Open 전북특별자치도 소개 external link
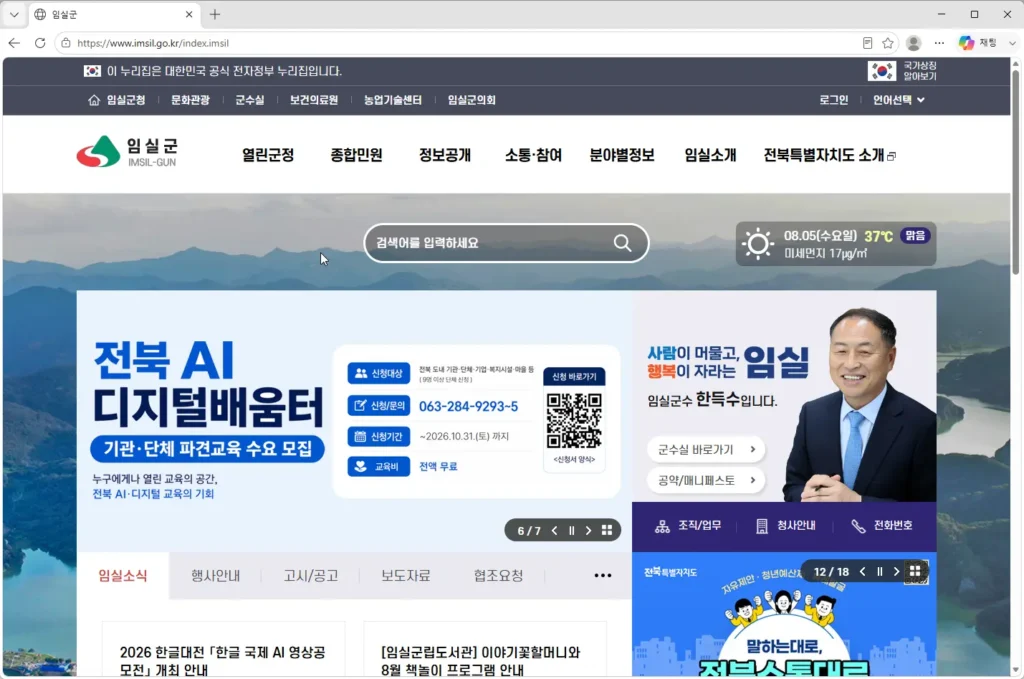This screenshot has height=679, width=1024. coord(829,155)
